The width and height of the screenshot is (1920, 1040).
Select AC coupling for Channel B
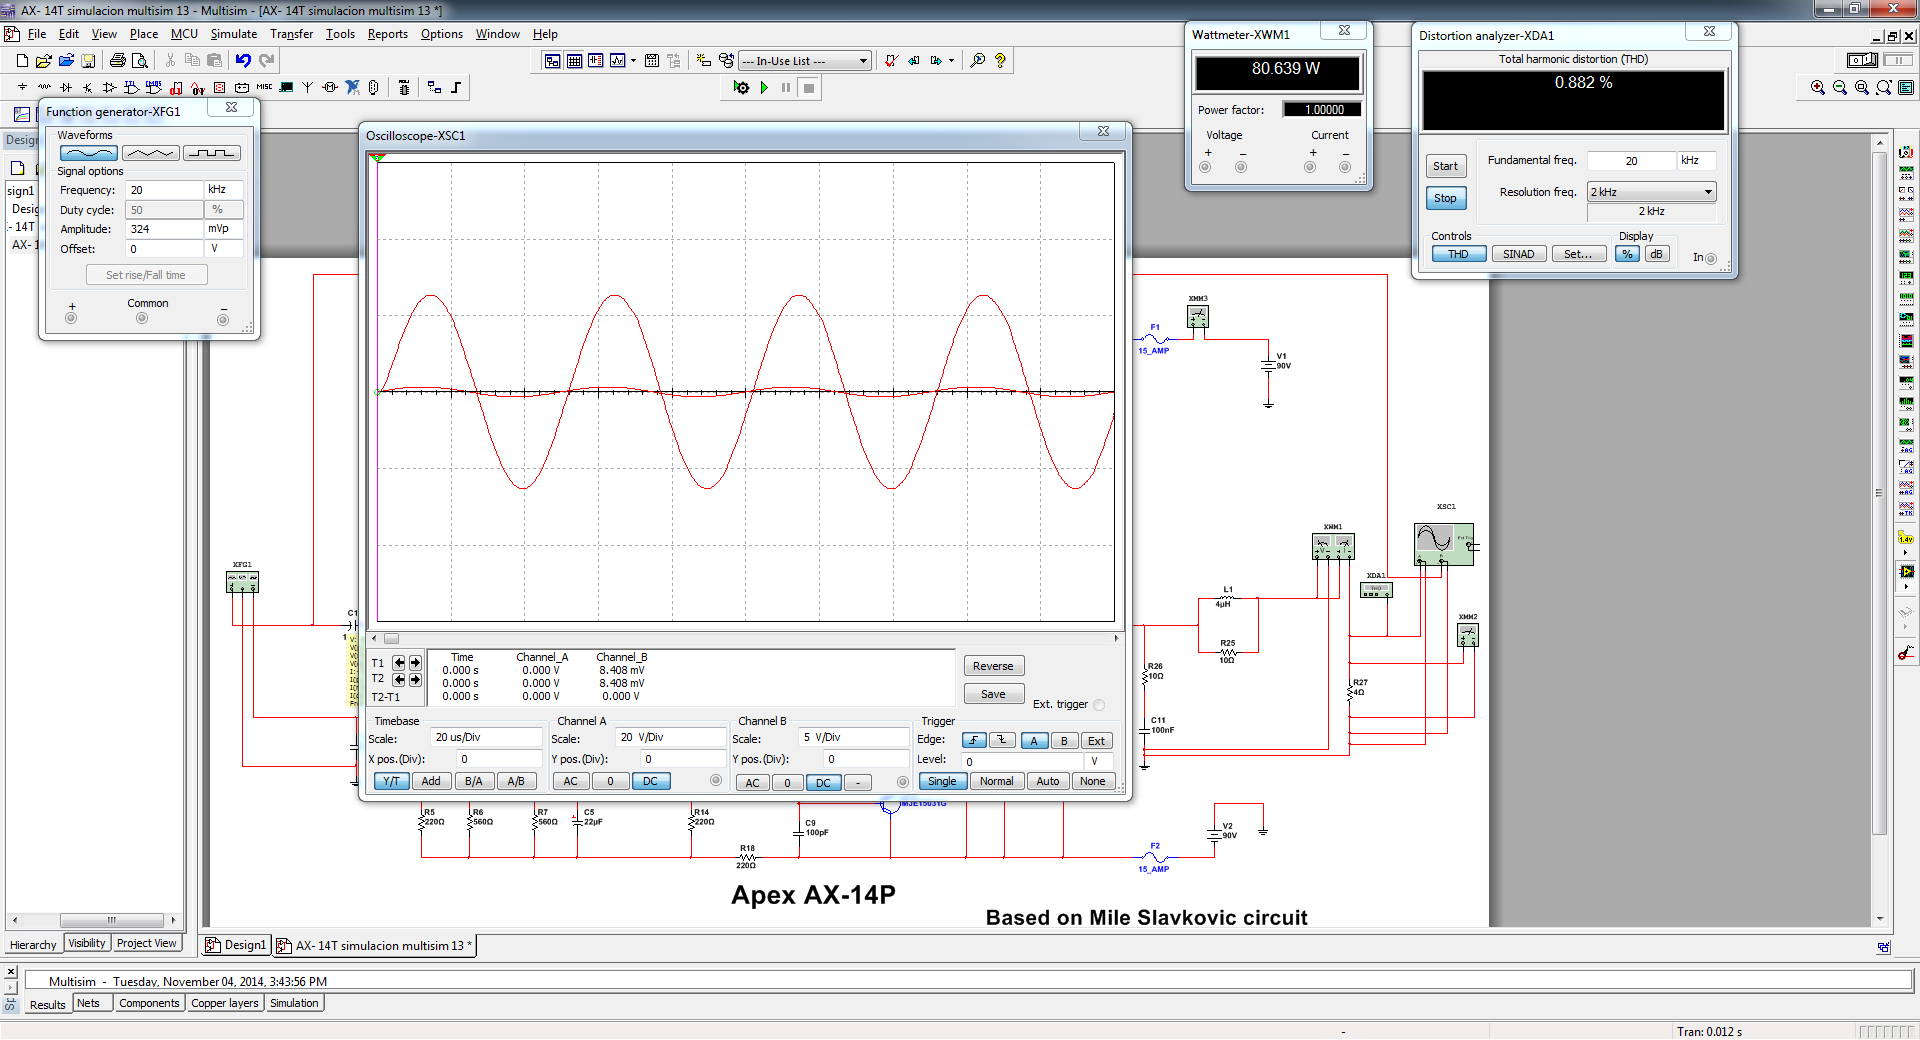753,783
